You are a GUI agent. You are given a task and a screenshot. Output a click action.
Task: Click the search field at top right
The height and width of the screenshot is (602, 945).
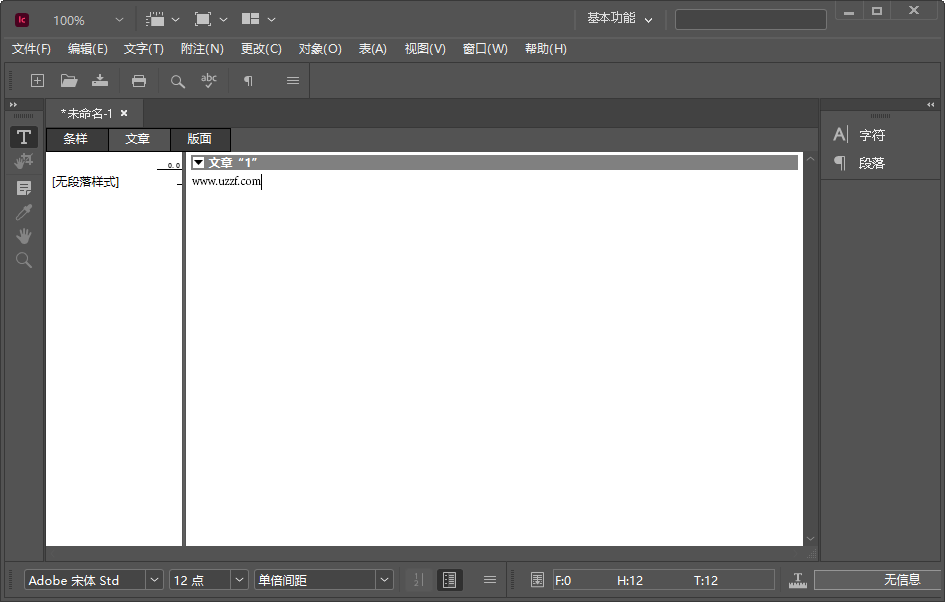(x=750, y=19)
